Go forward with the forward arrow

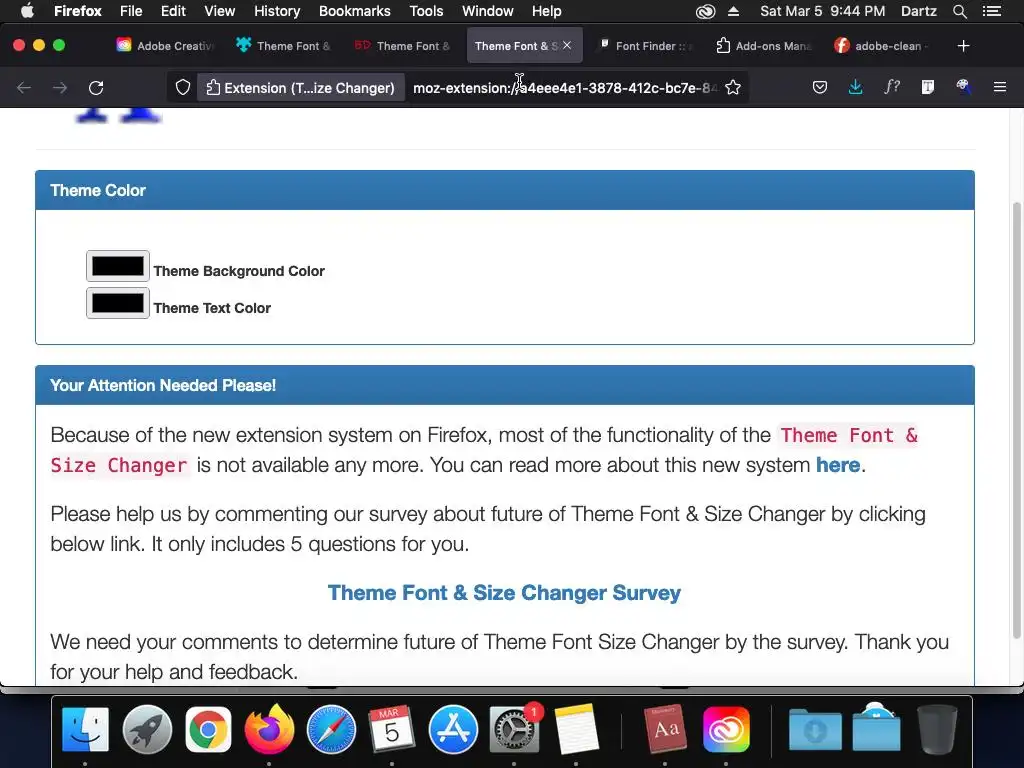pyautogui.click(x=60, y=88)
